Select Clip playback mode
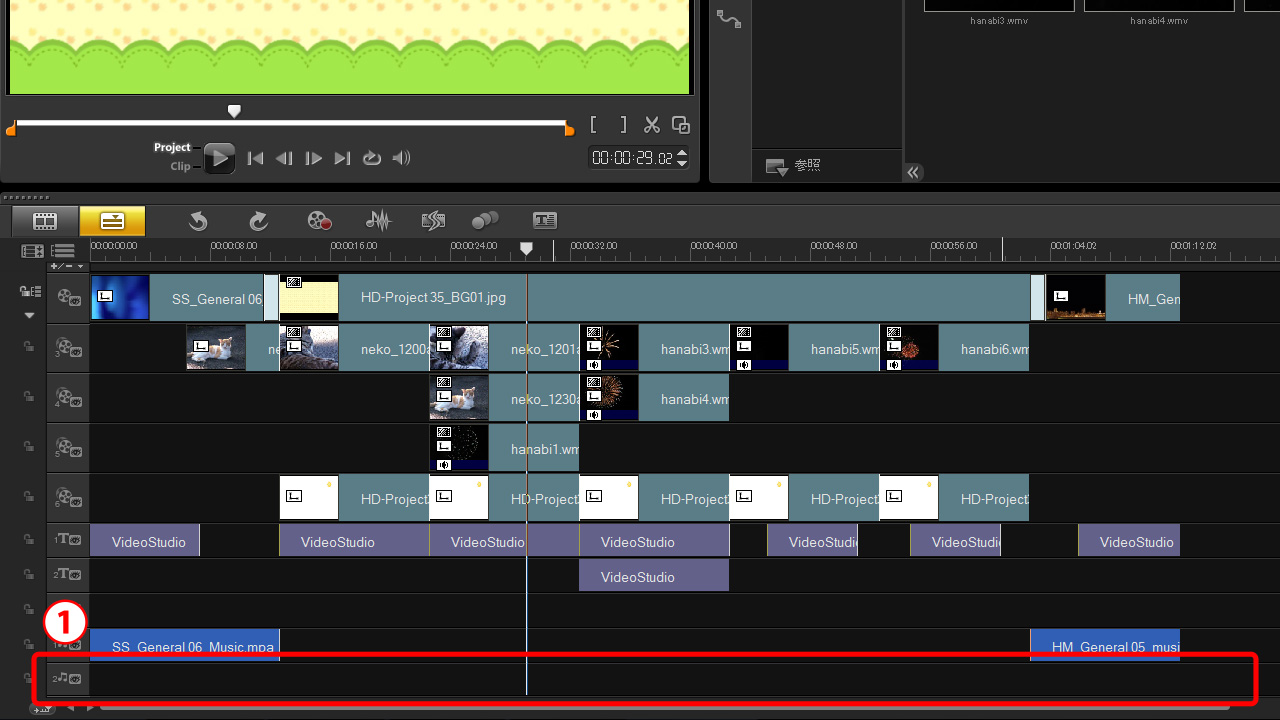Screen dimensions: 1280x720 [180, 167]
